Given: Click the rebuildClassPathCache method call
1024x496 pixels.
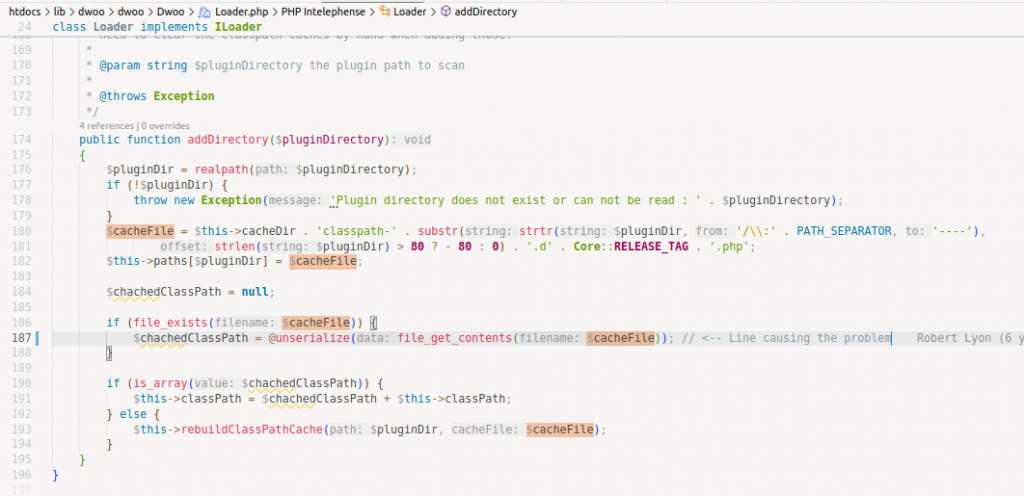Looking at the screenshot, I should coord(243,429).
